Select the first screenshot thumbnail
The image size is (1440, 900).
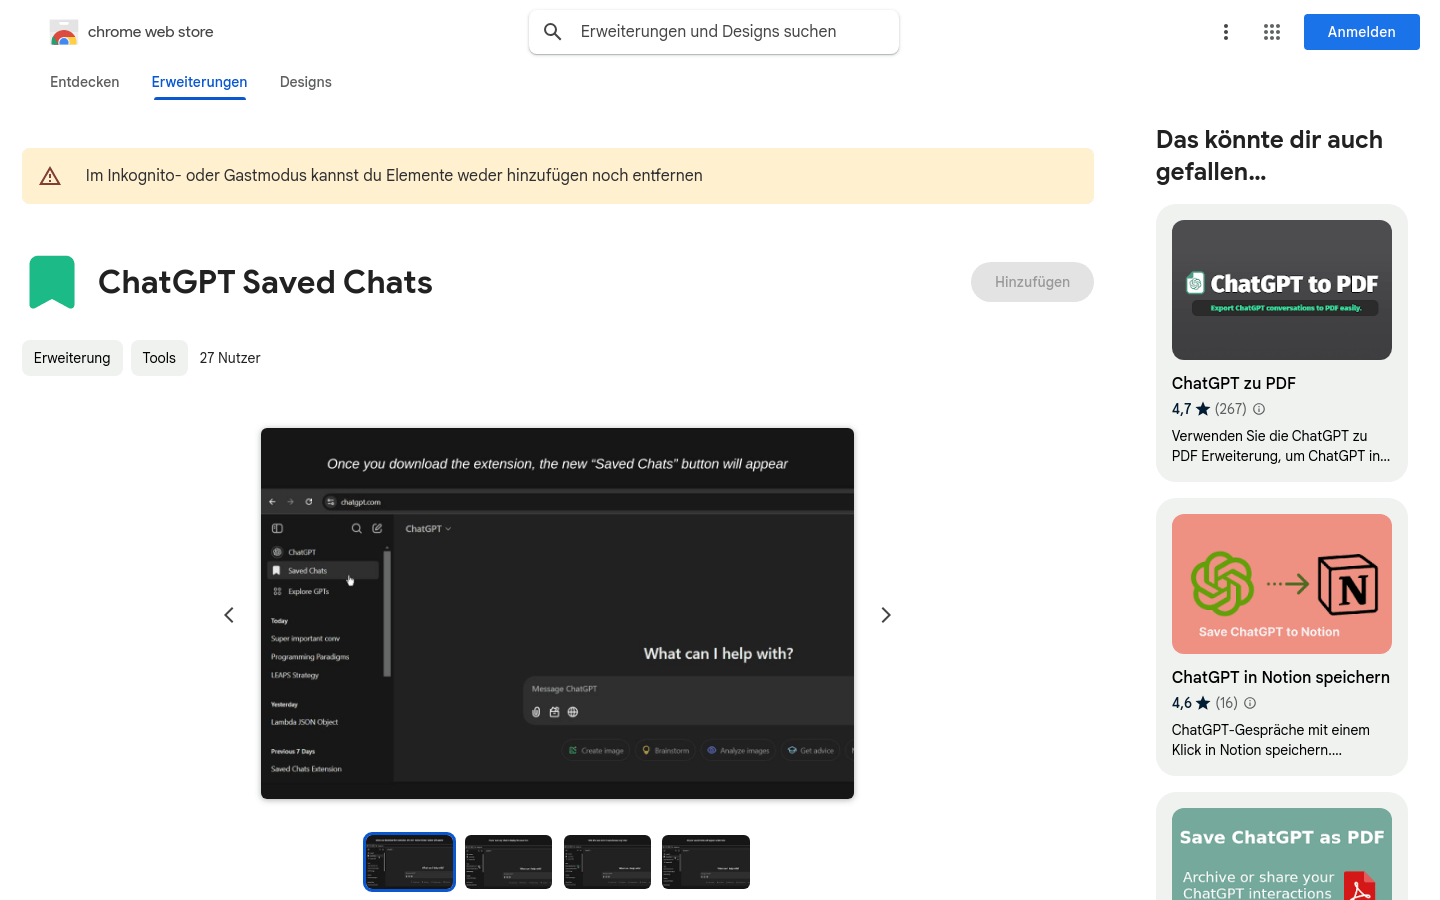click(409, 862)
